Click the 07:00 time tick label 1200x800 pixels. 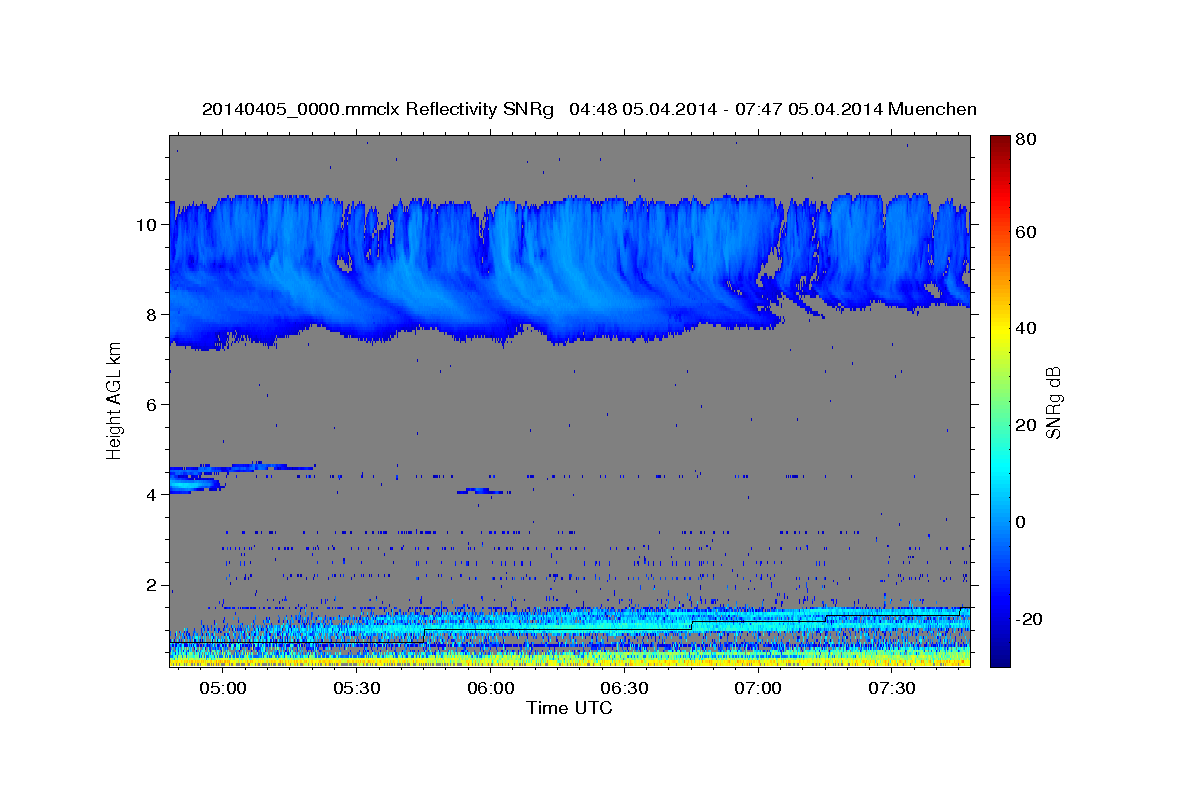758,689
